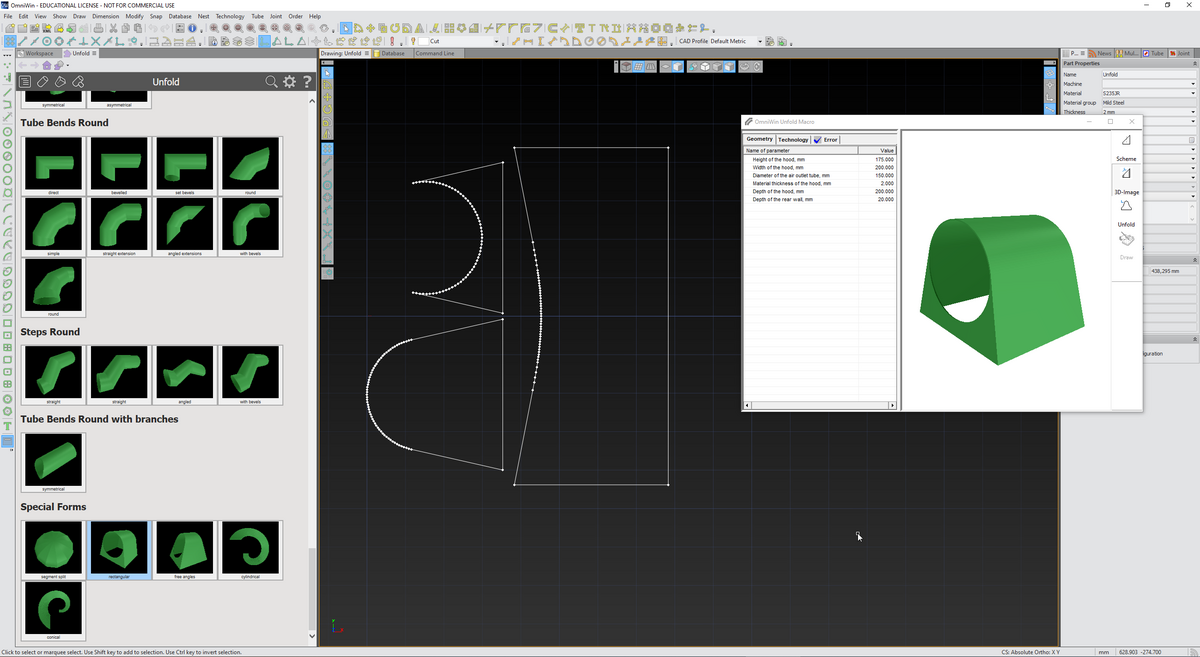Choose the 'segment split' special form
1200x657 pixels.
[x=53, y=550]
